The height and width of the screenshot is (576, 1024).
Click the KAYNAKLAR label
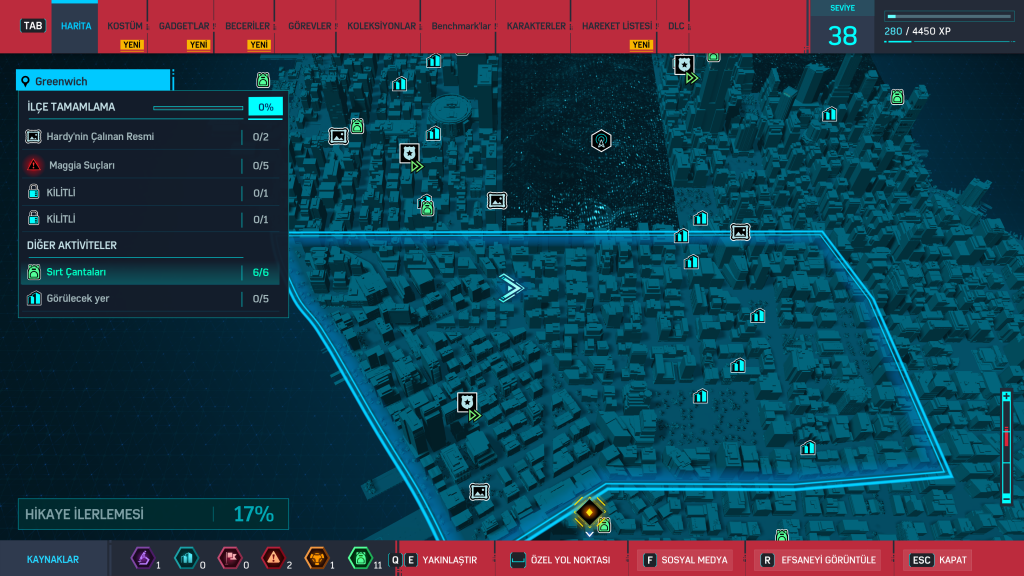[x=53, y=560]
